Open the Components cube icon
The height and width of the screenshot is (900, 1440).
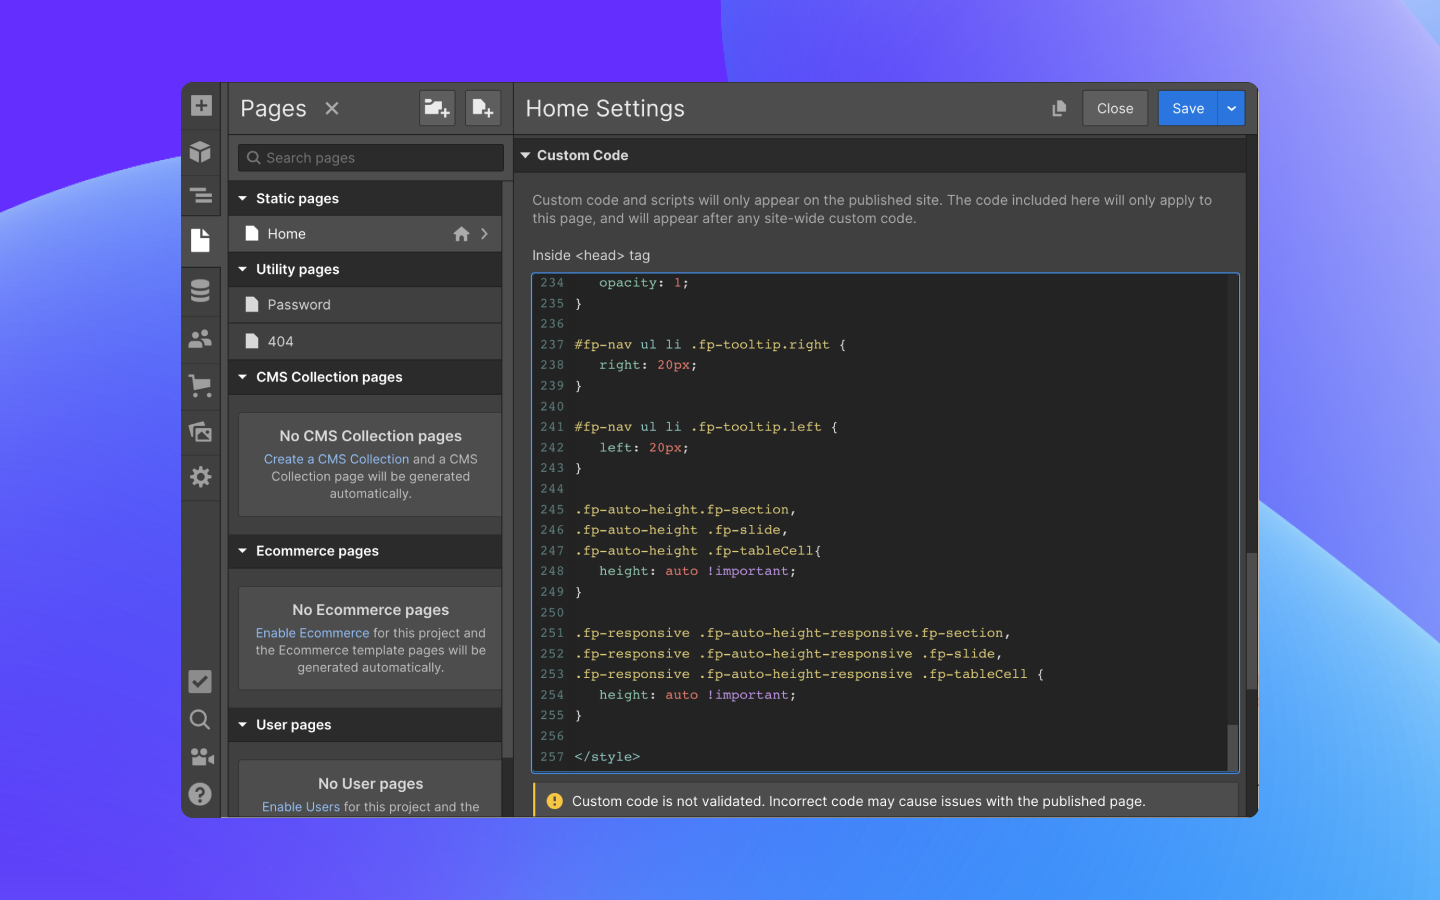point(201,151)
